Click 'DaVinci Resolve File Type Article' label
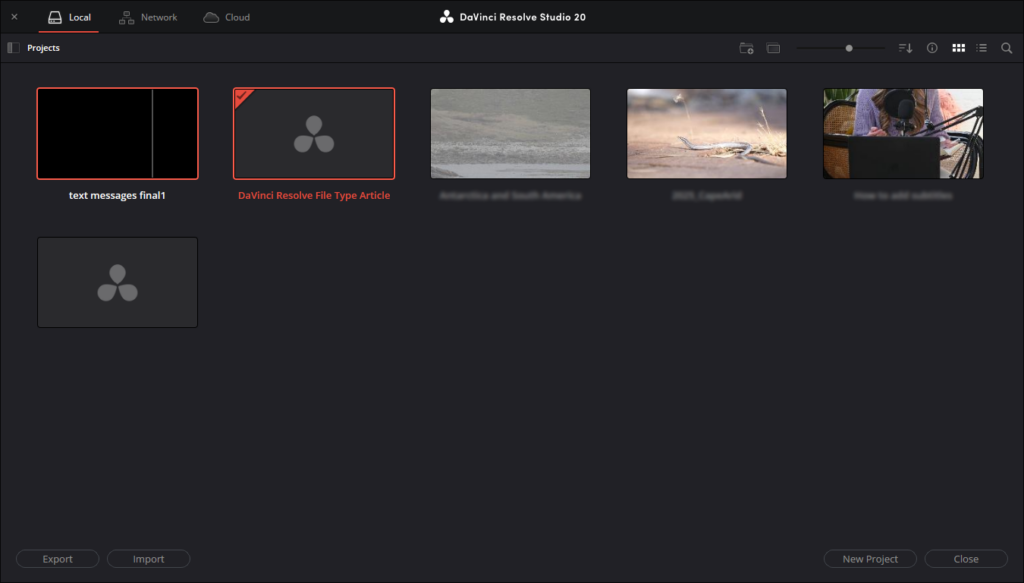Screen dimensions: 1024x583 tap(314, 195)
